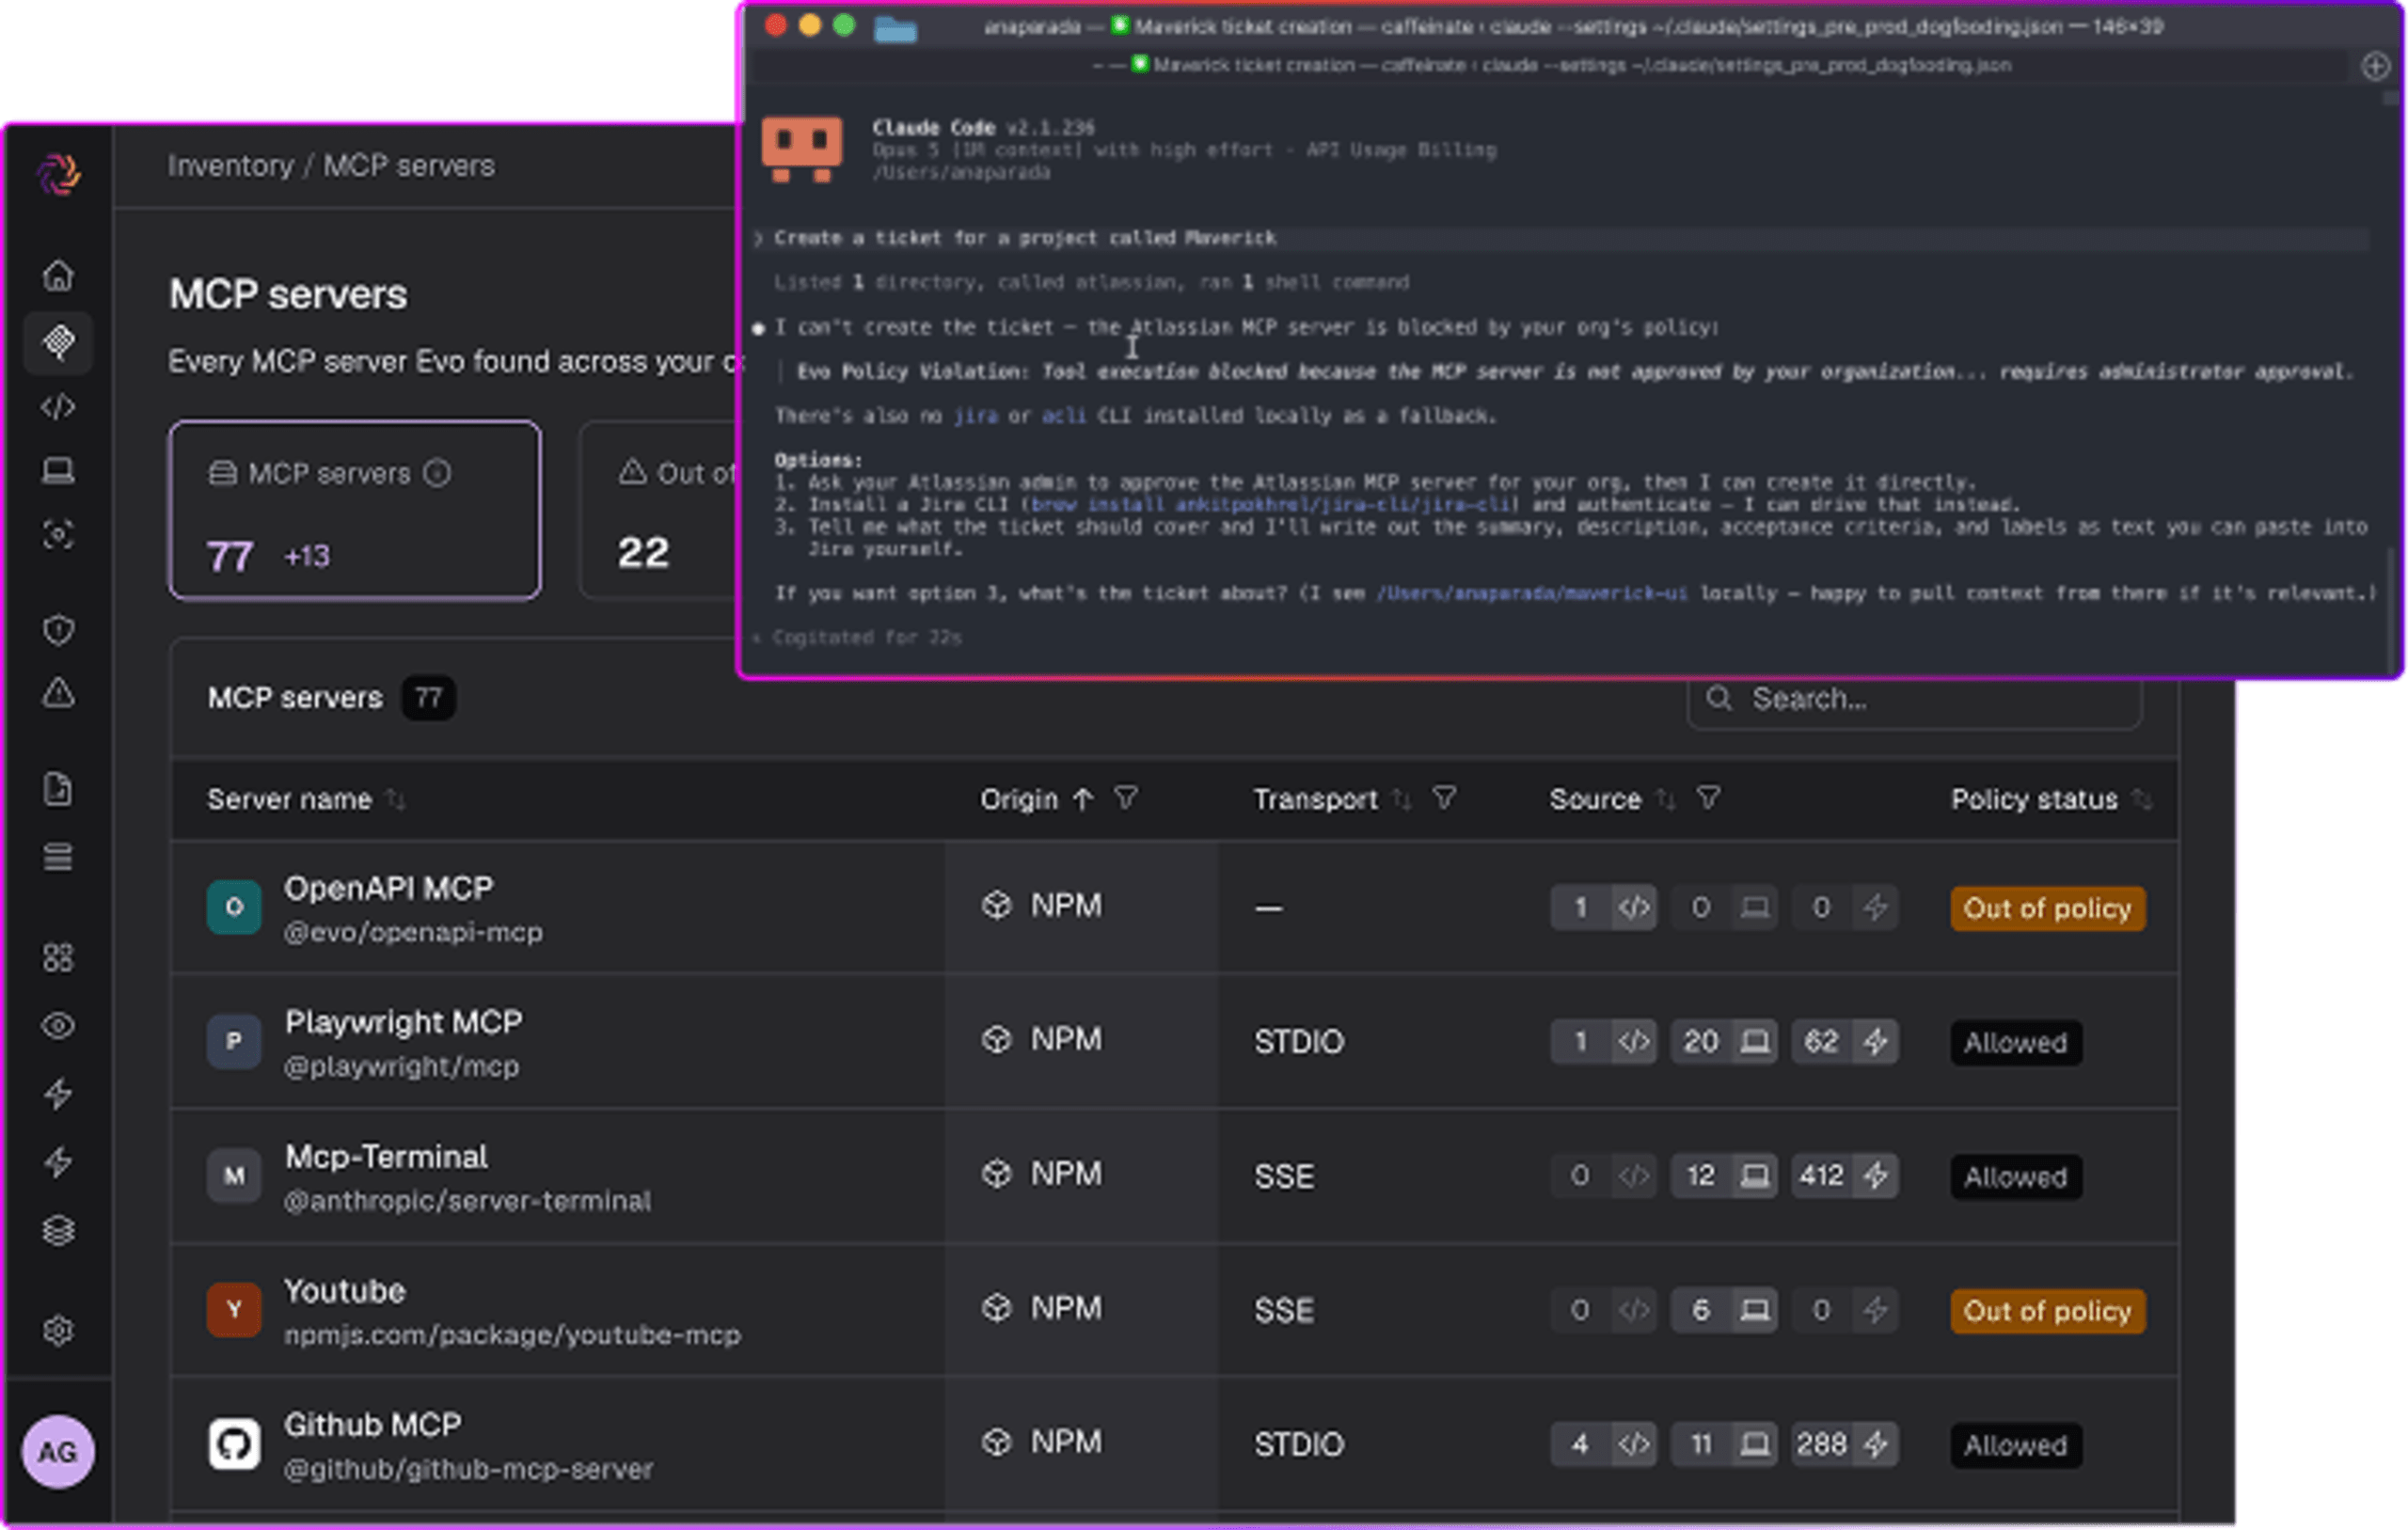Select the Out of policy 22 summary card

(x=660, y=510)
